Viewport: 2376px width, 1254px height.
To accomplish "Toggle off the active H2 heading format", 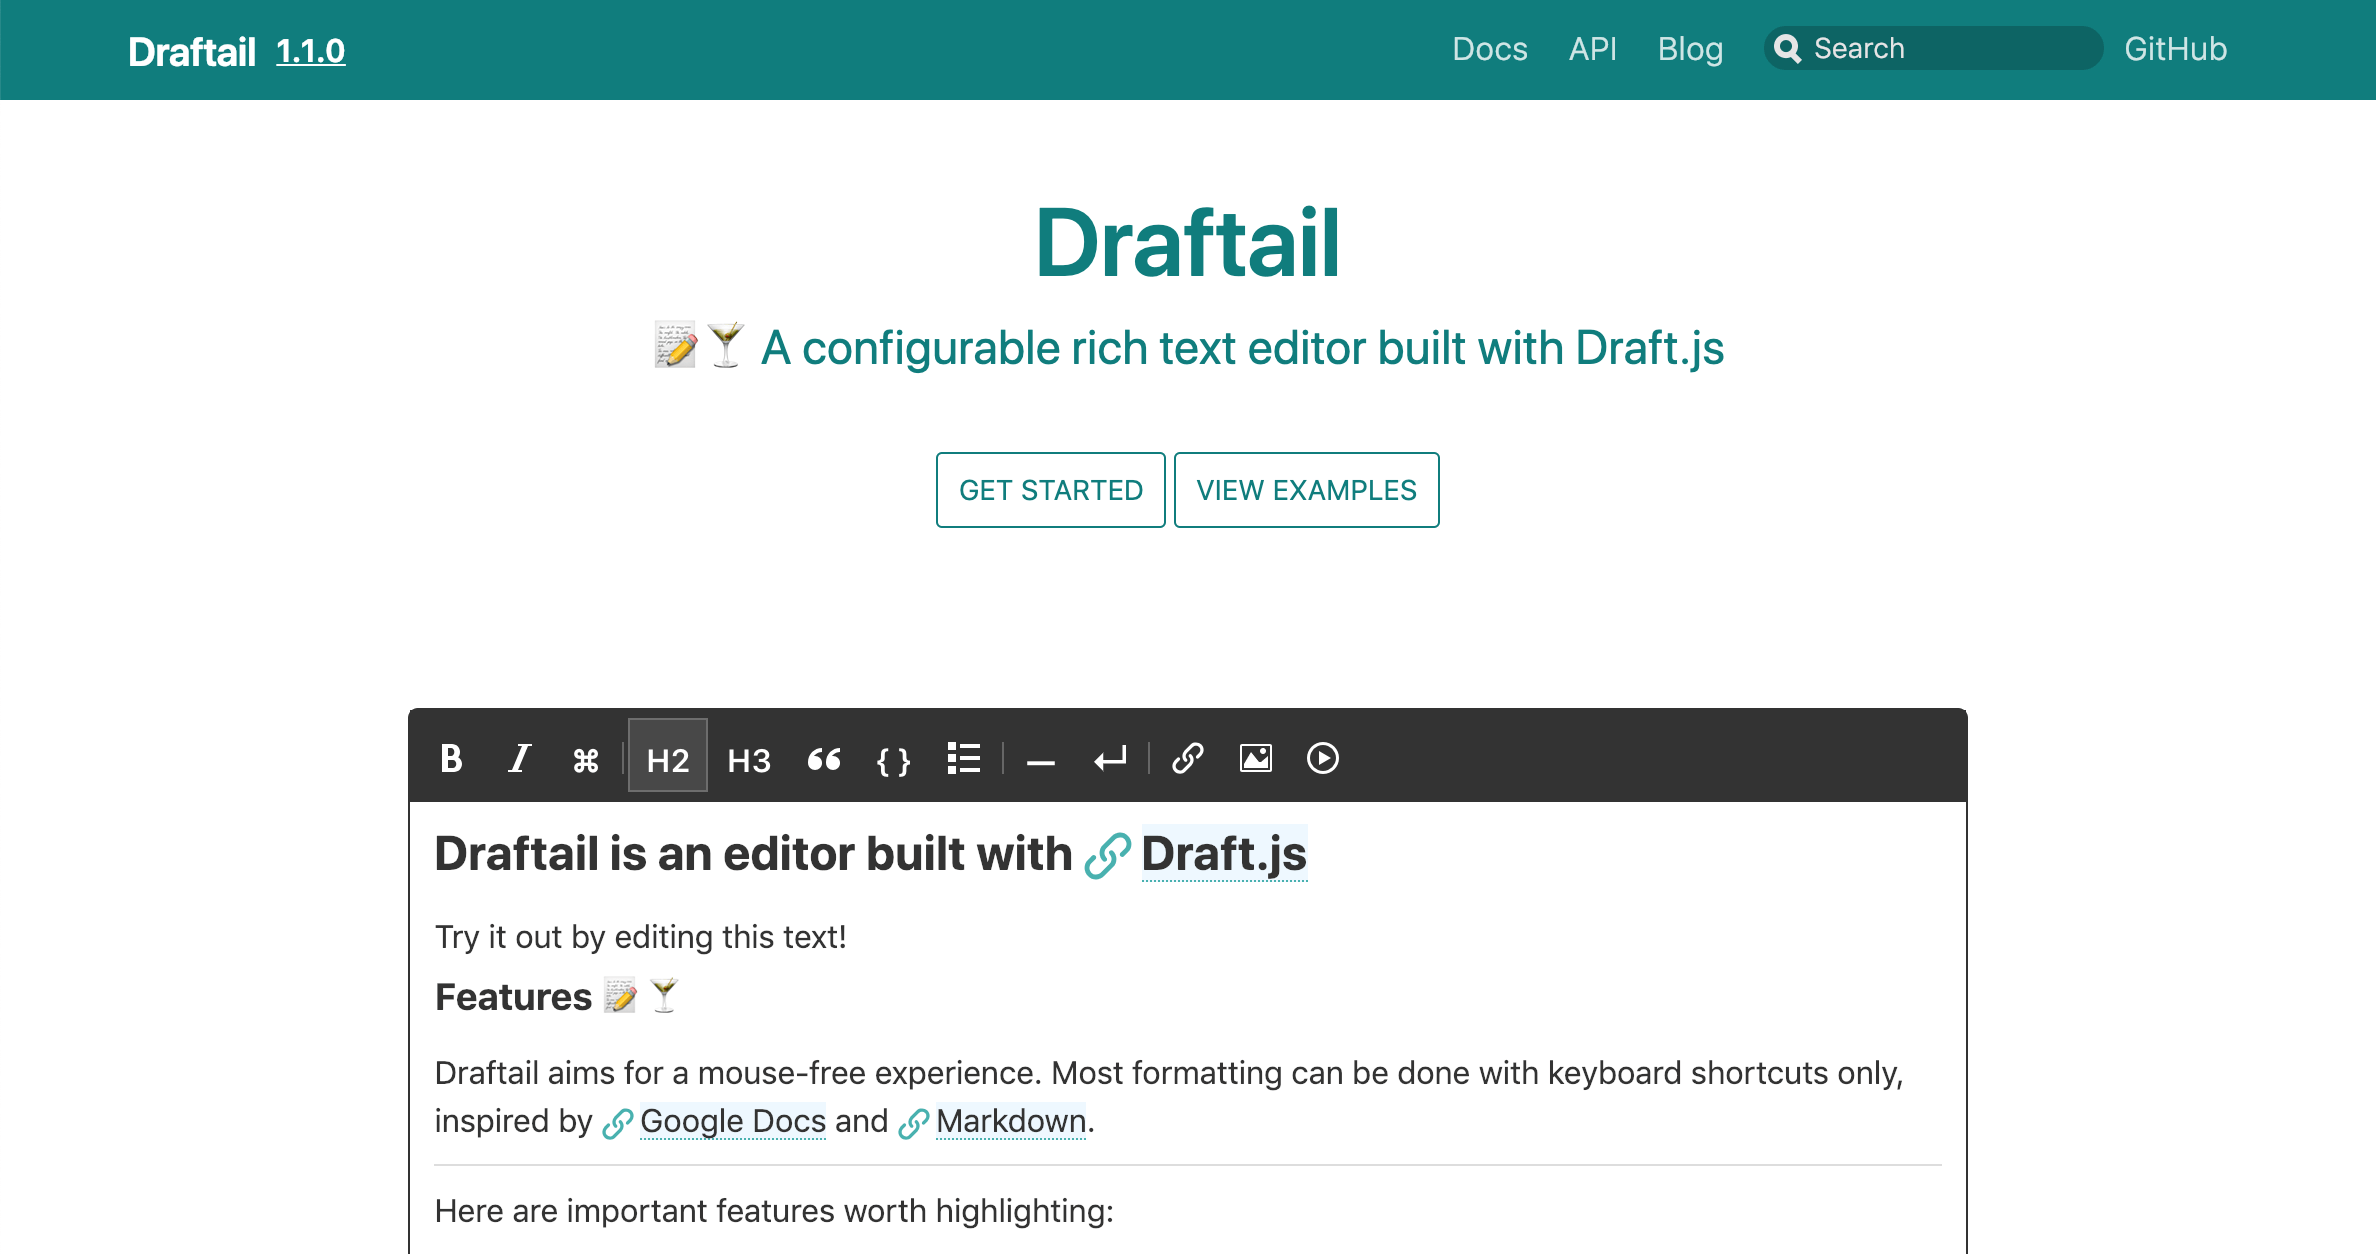I will click(x=667, y=759).
